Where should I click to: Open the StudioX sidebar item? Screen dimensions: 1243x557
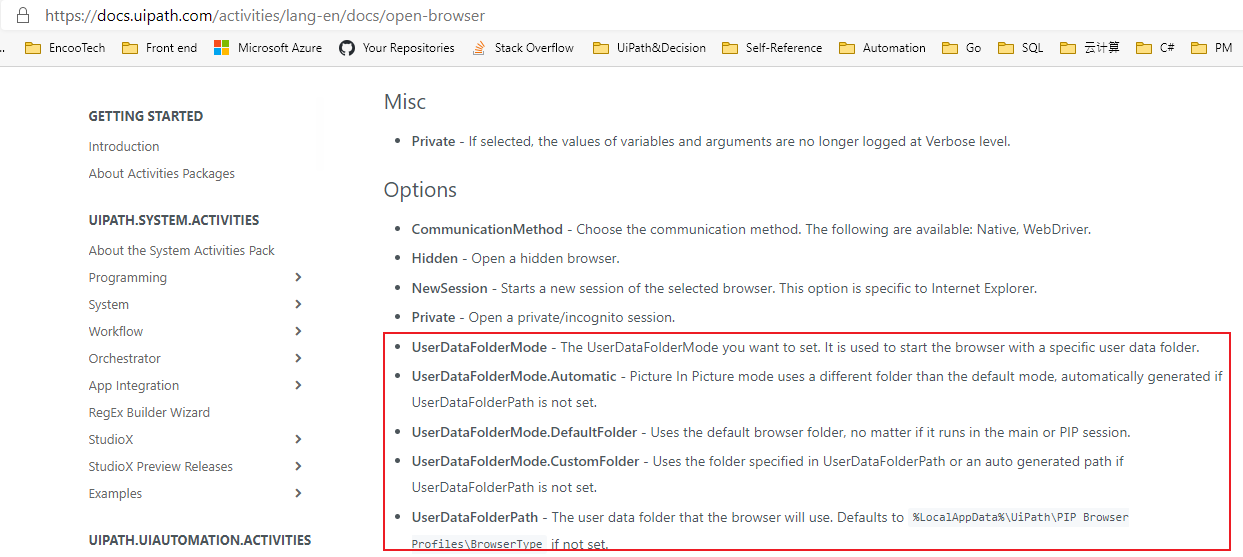pyautogui.click(x=111, y=439)
